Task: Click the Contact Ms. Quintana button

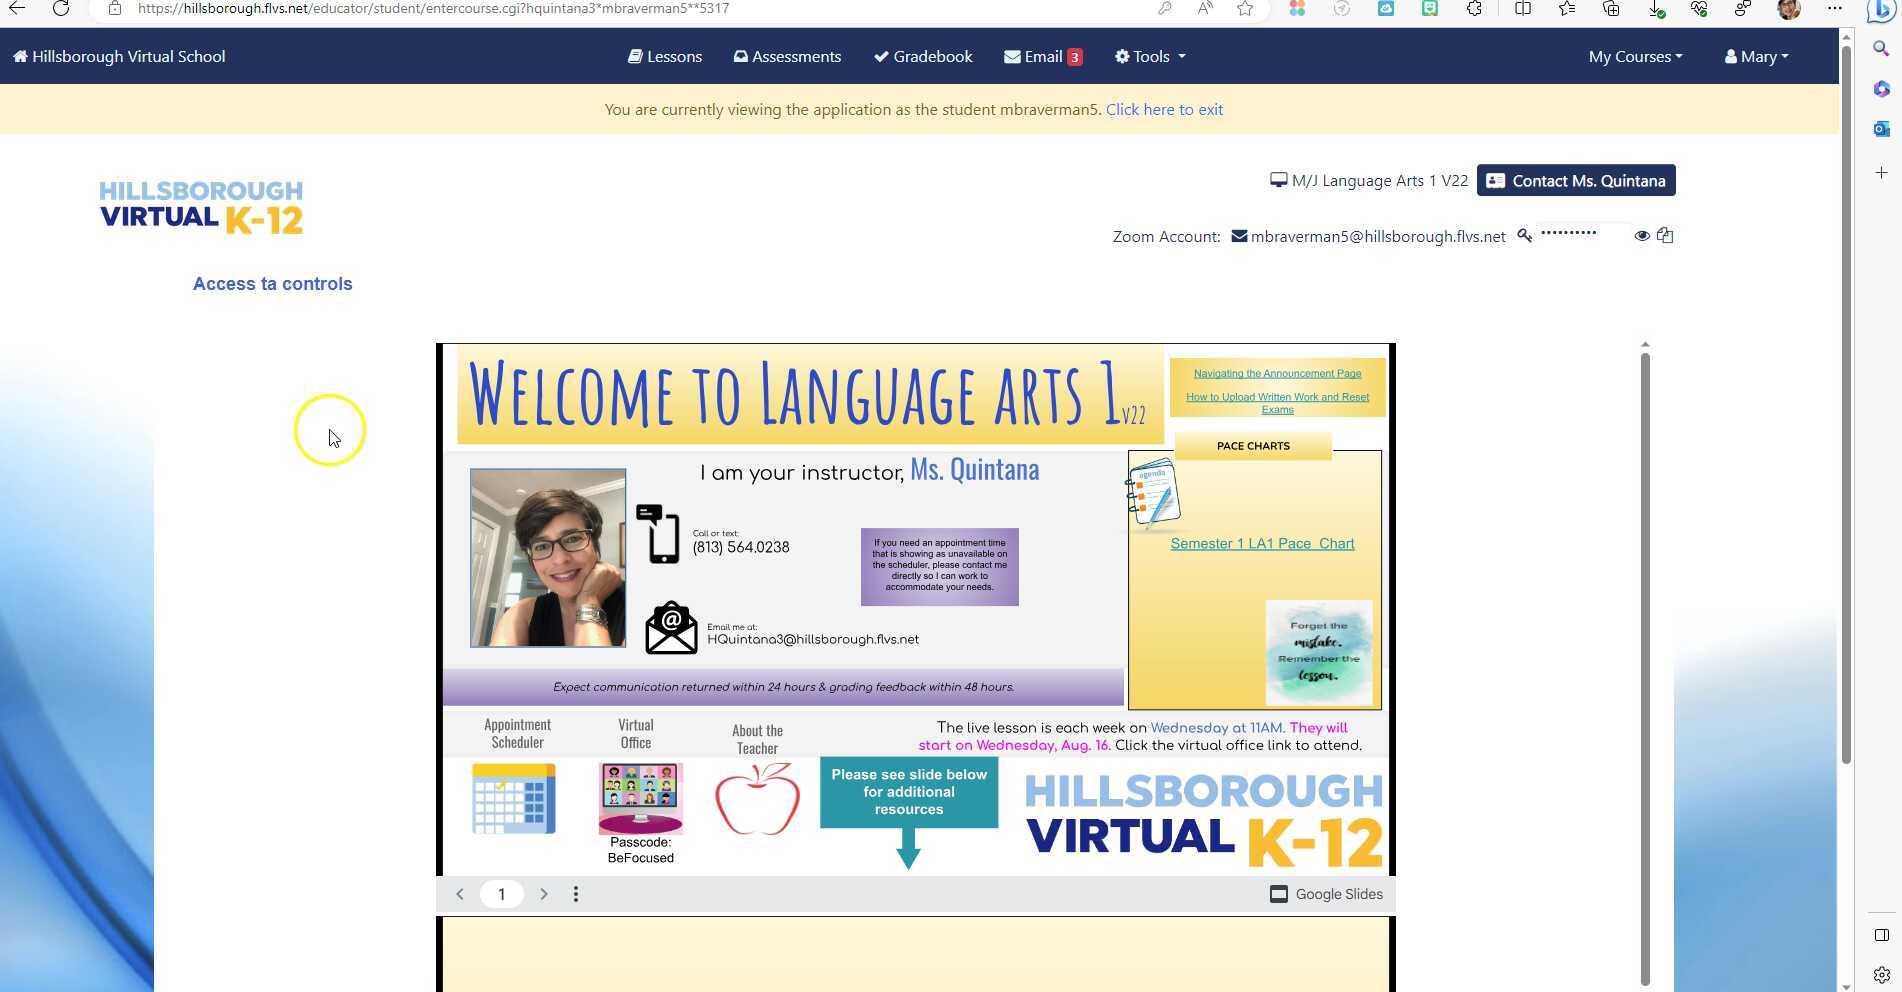Action: coord(1576,181)
